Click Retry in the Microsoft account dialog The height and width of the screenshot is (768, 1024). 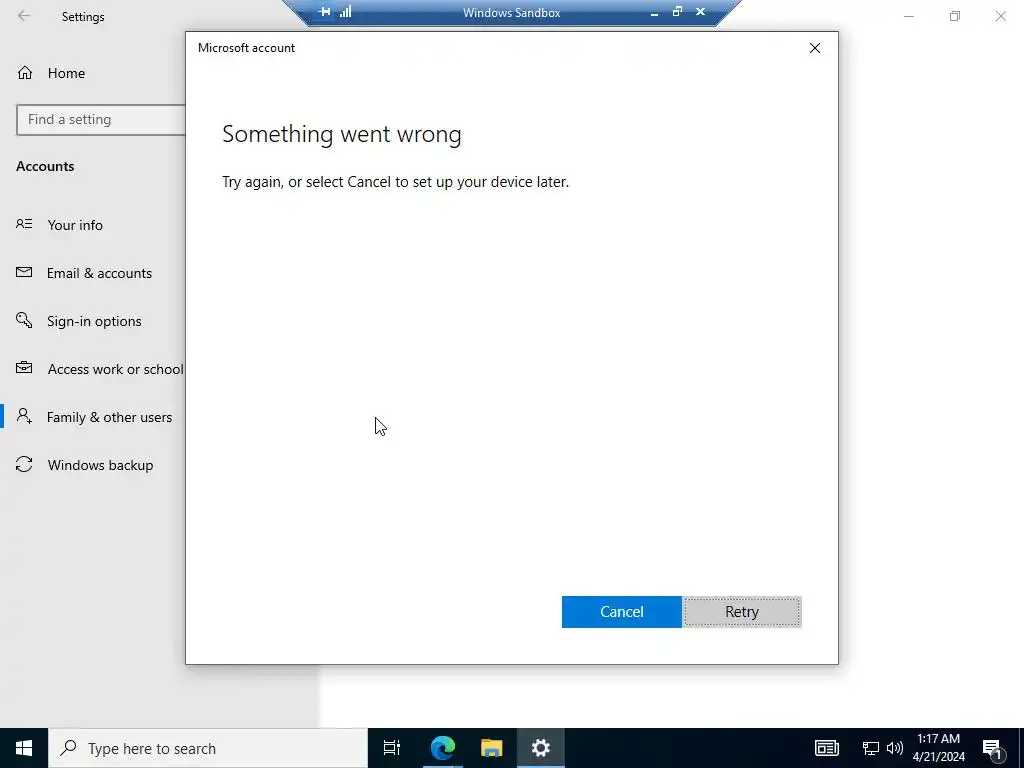pyautogui.click(x=742, y=612)
